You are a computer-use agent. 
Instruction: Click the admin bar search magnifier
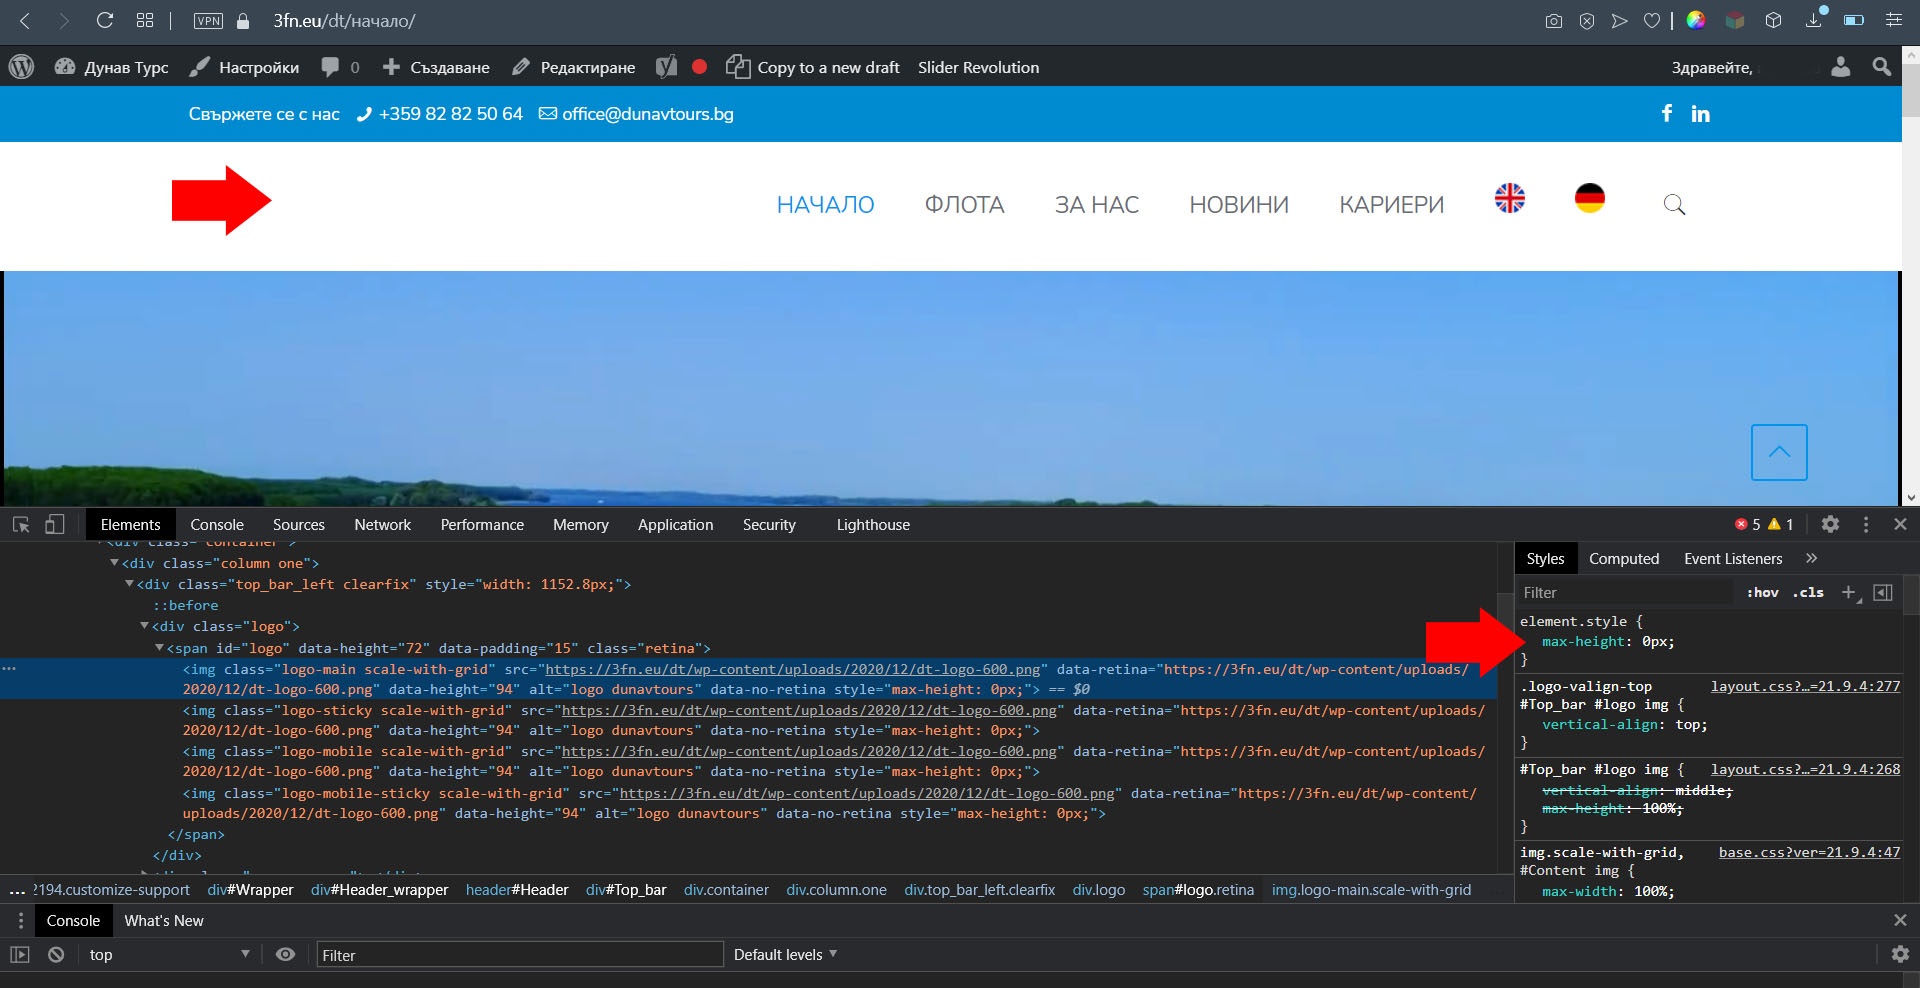pos(1881,67)
